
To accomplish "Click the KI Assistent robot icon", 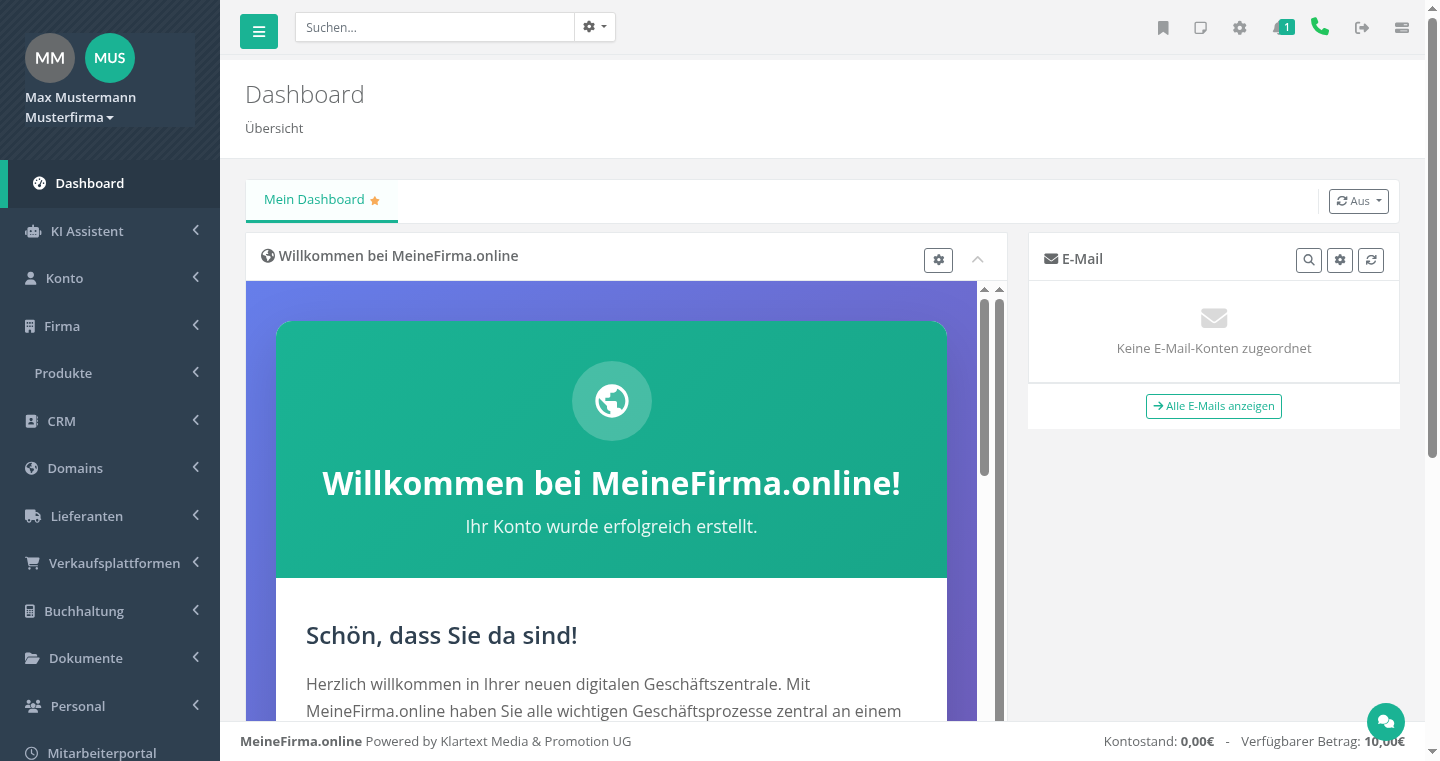I will pos(33,231).
